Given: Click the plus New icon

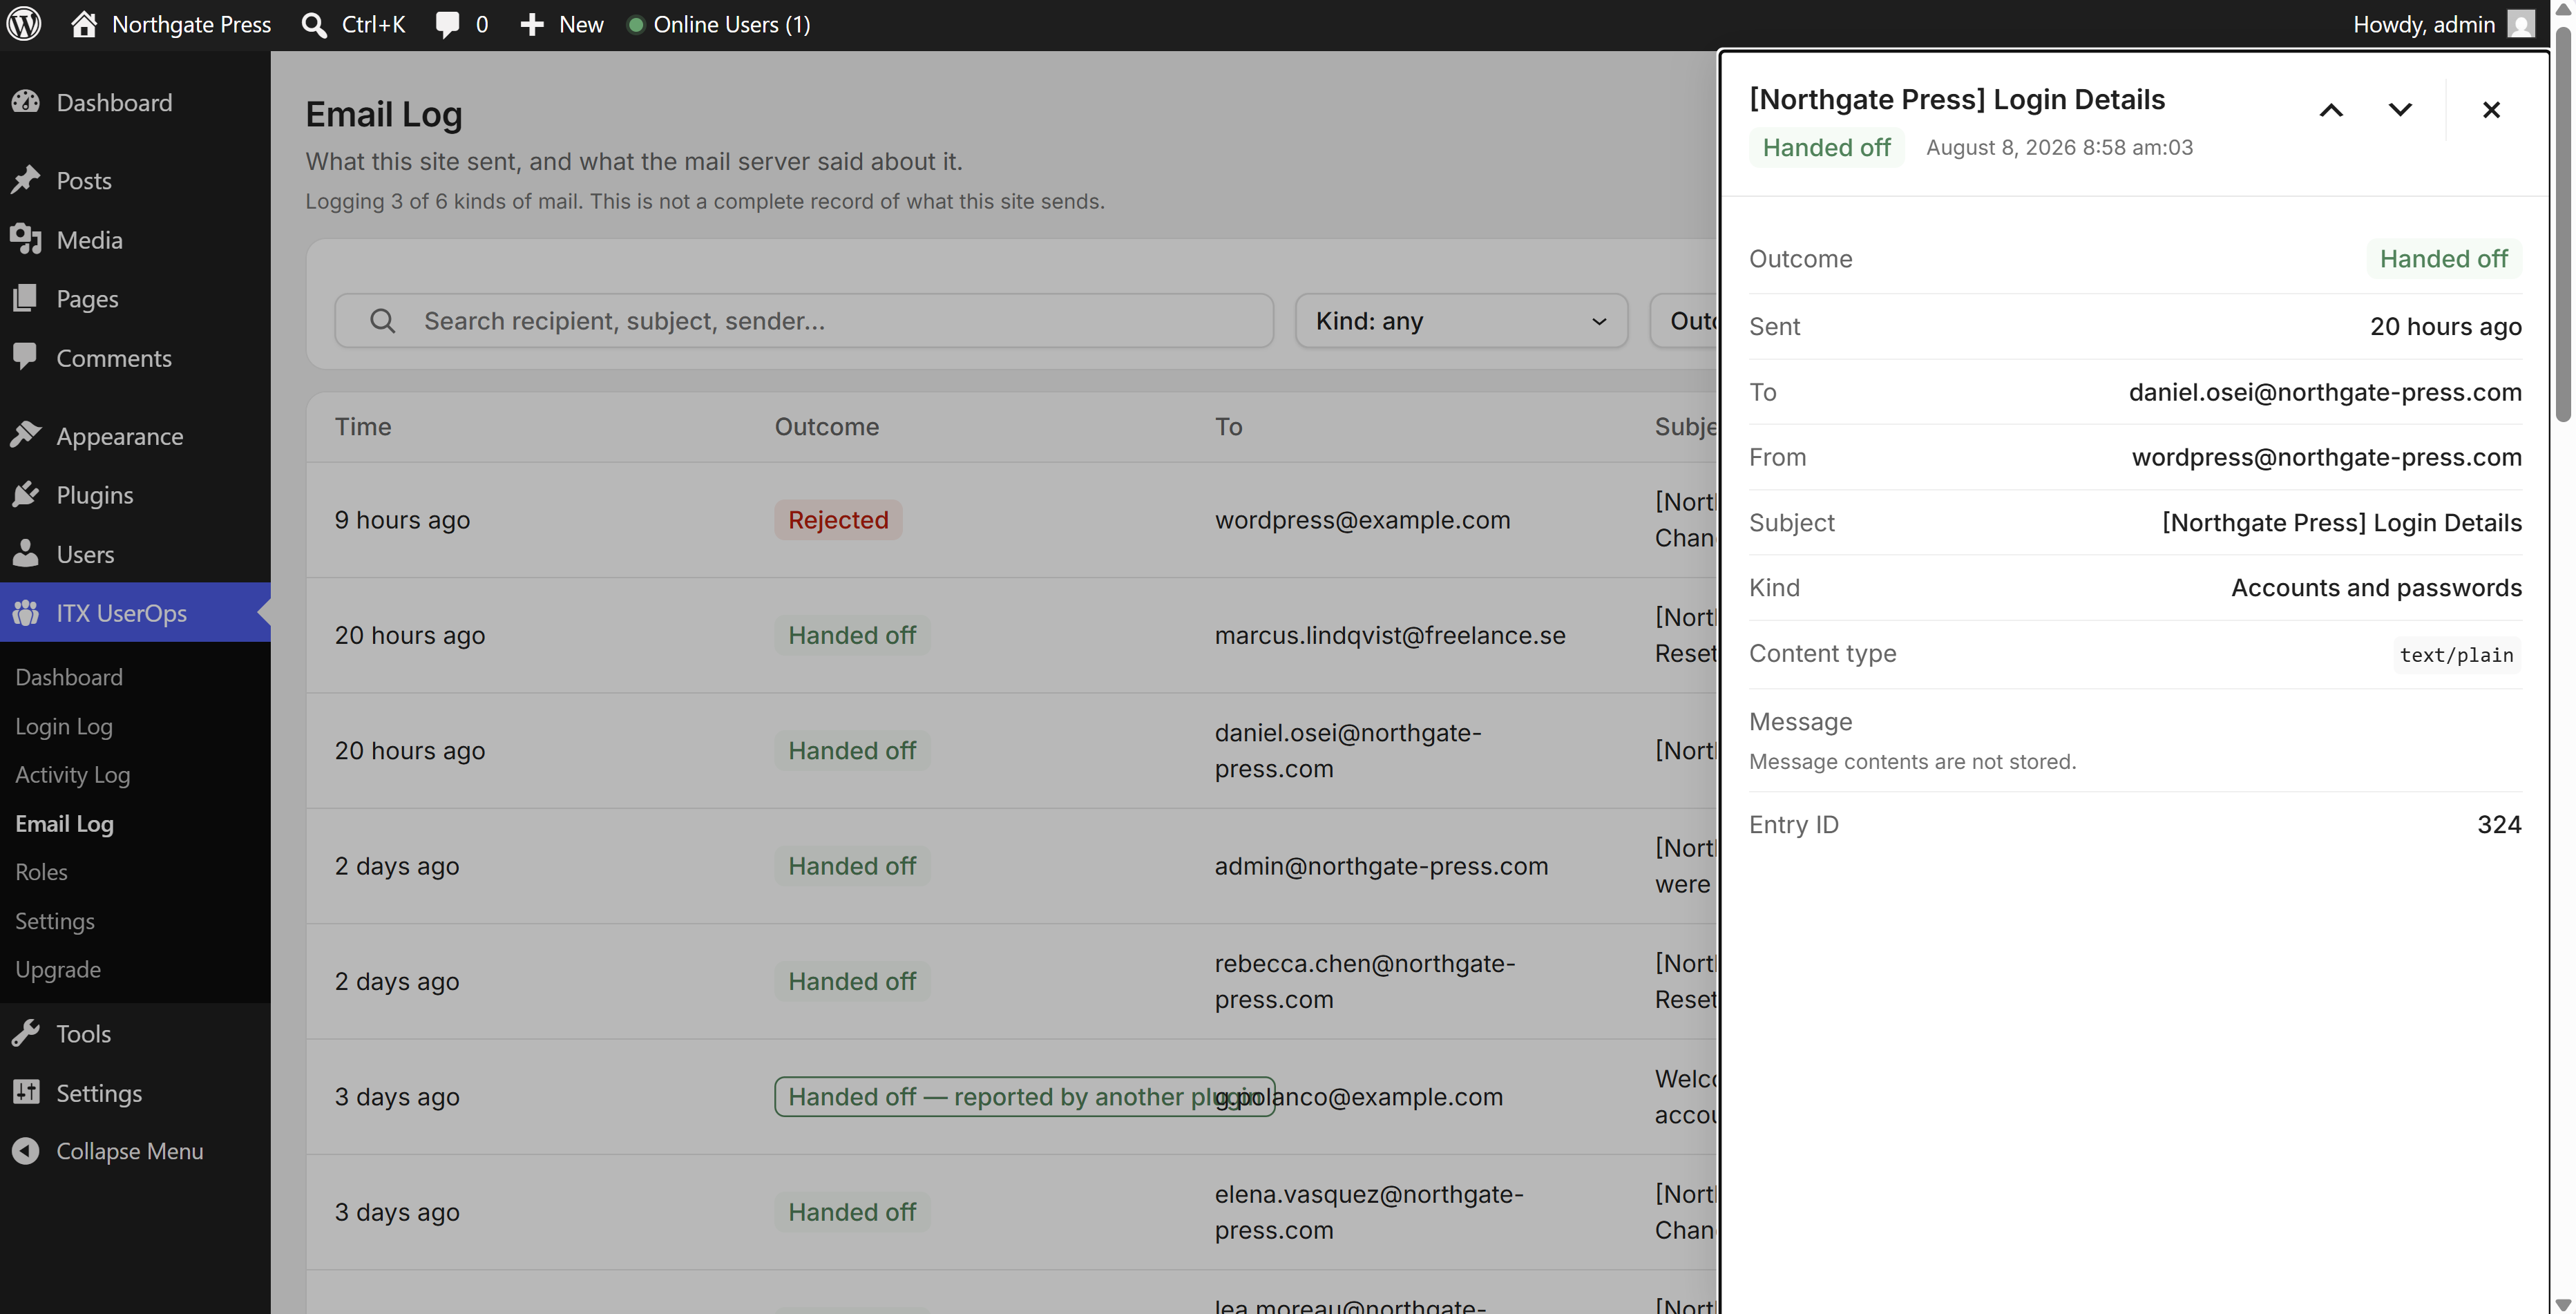Looking at the screenshot, I should click(x=532, y=25).
